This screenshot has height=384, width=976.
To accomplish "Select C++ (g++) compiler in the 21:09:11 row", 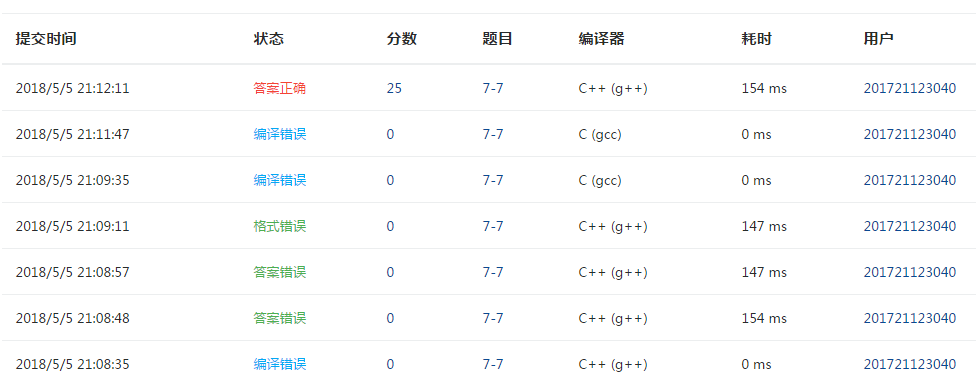I will click(x=613, y=227).
